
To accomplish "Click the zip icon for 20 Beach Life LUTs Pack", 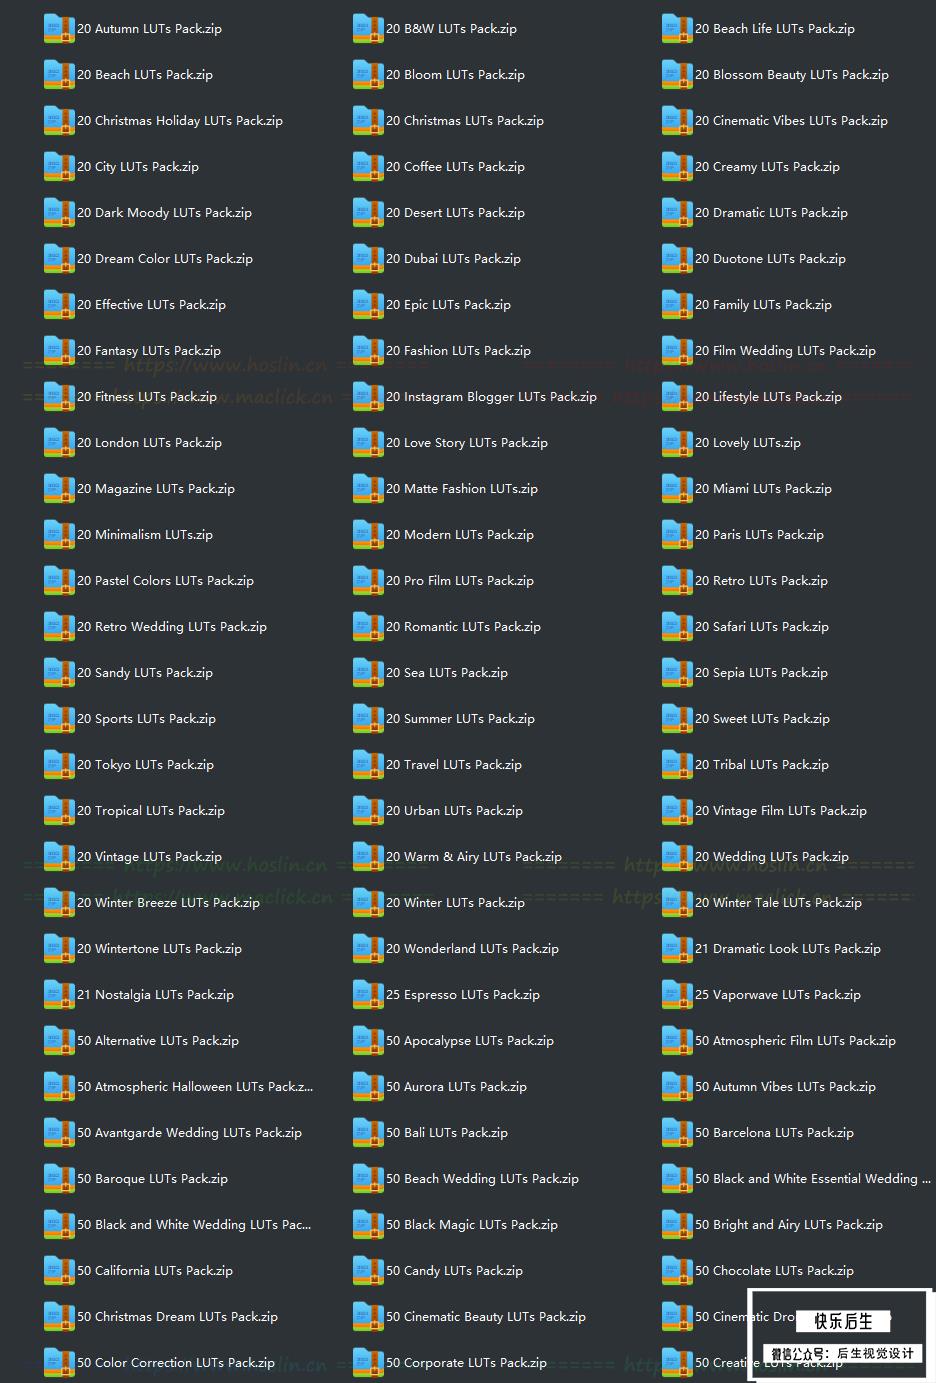I will [677, 29].
